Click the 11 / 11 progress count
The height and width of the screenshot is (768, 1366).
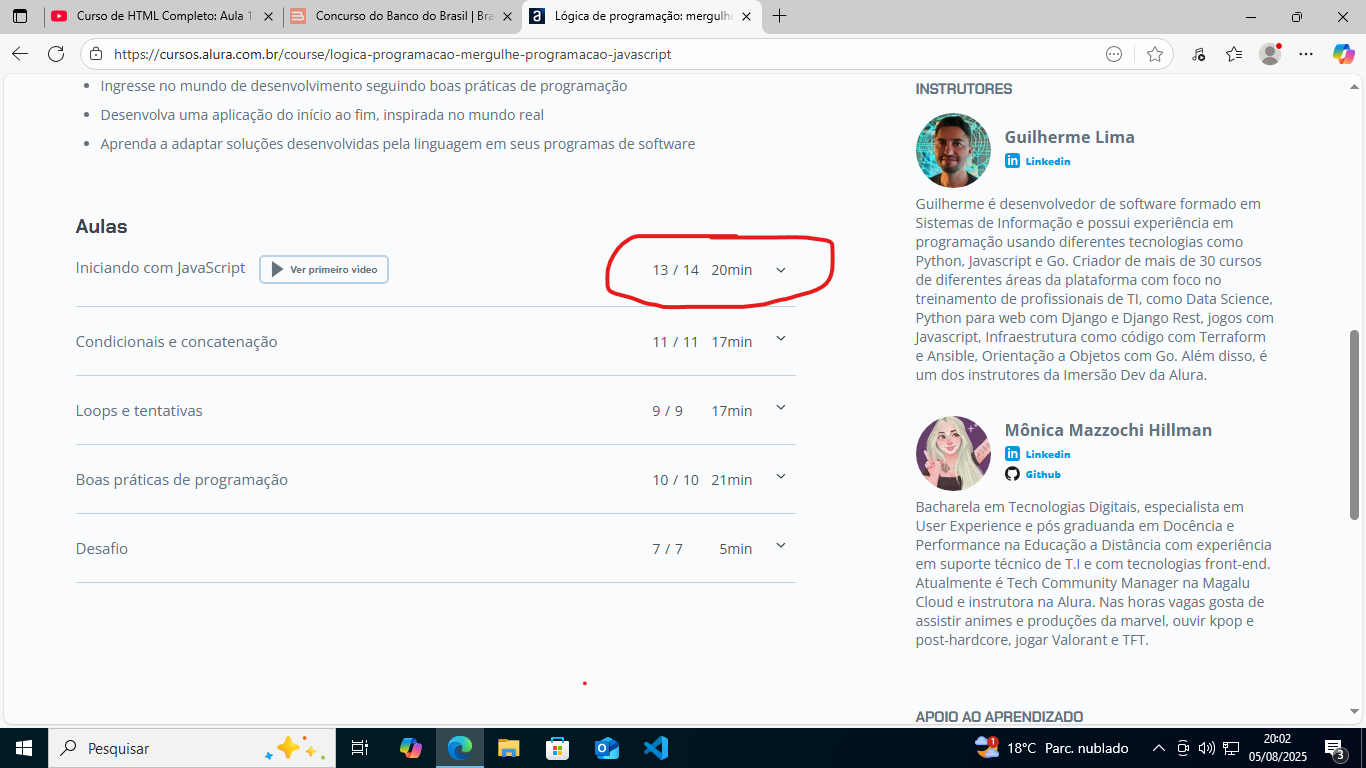[x=675, y=342]
